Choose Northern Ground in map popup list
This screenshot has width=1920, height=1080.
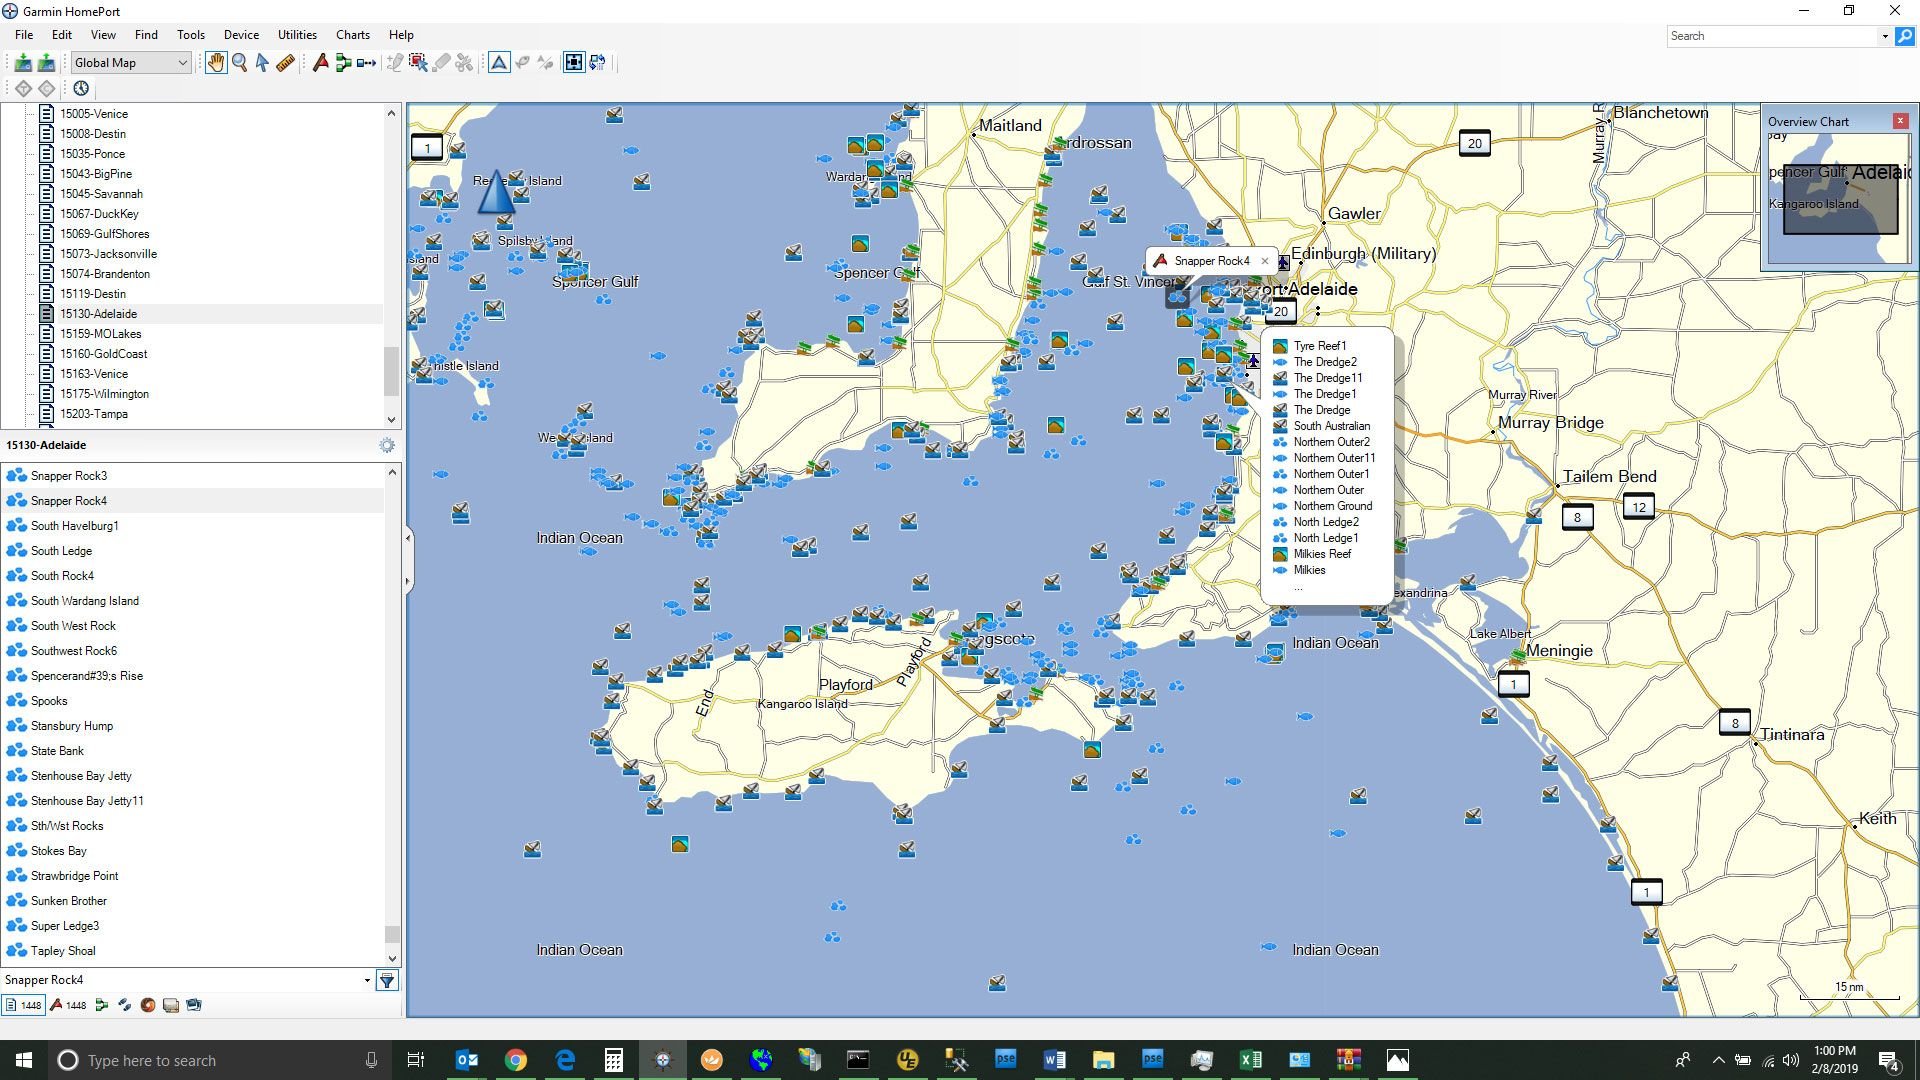(1332, 506)
